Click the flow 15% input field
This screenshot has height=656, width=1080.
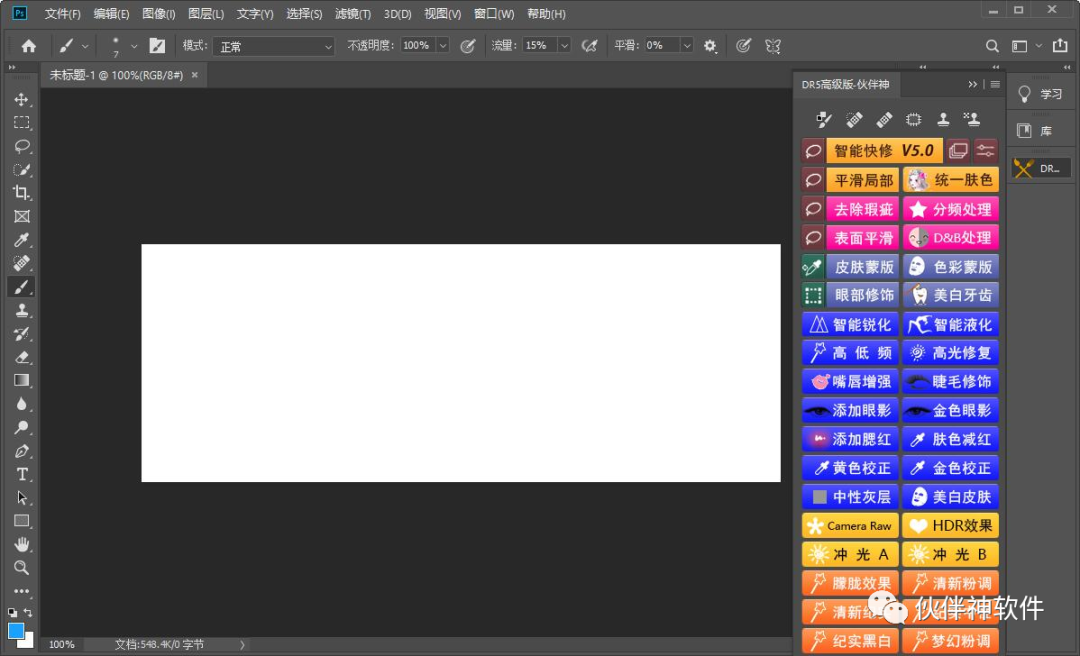tap(539, 45)
